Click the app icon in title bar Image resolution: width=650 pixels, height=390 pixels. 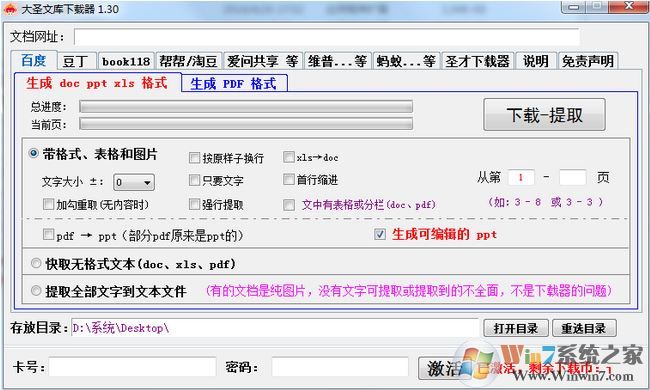point(10,8)
